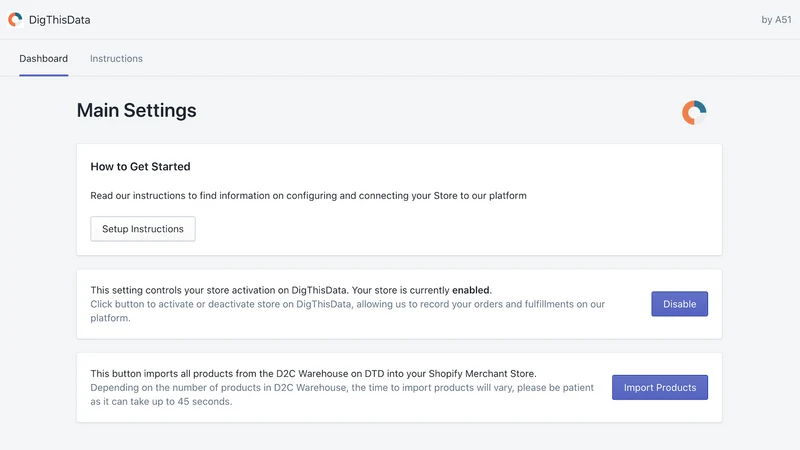This screenshot has width=800, height=450.
Task: Switch to the Instructions tab
Action: [x=116, y=59]
